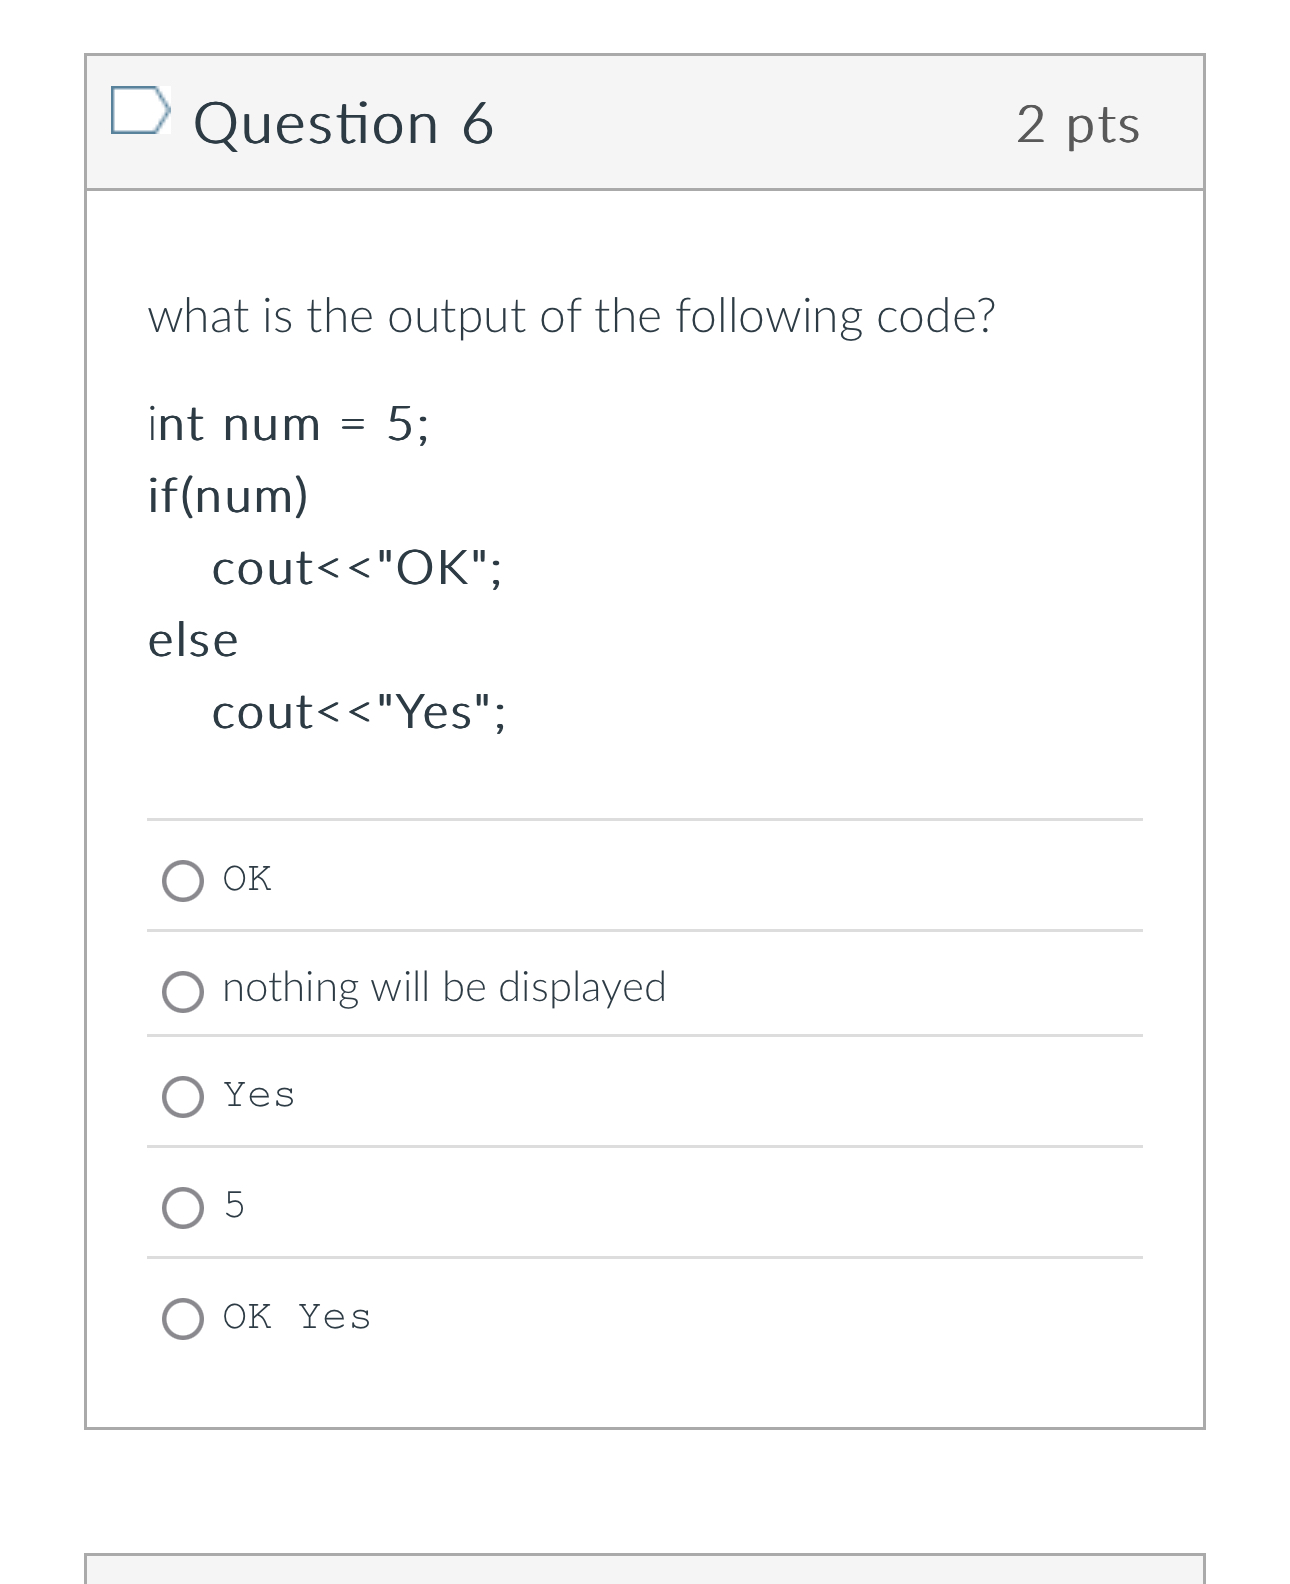Click the circle next to the Yes choice
Screen dimensions: 1290x1584
183,1098
